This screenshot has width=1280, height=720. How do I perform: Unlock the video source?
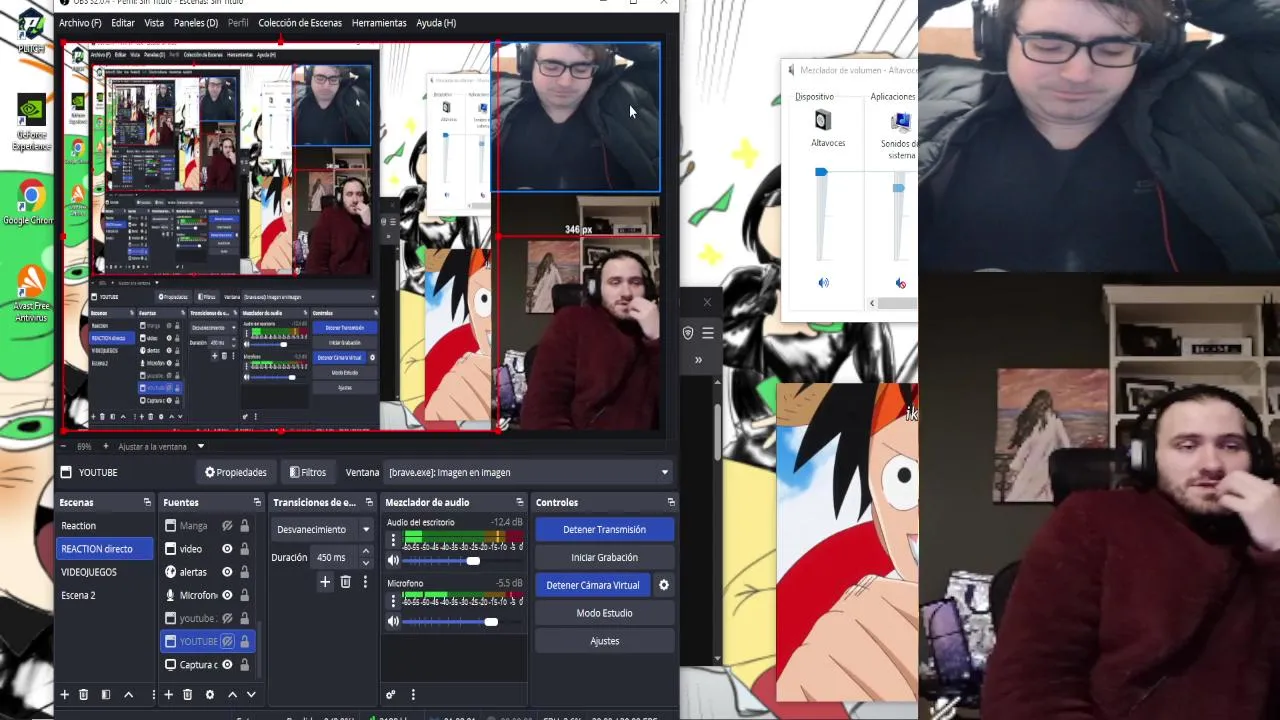244,549
